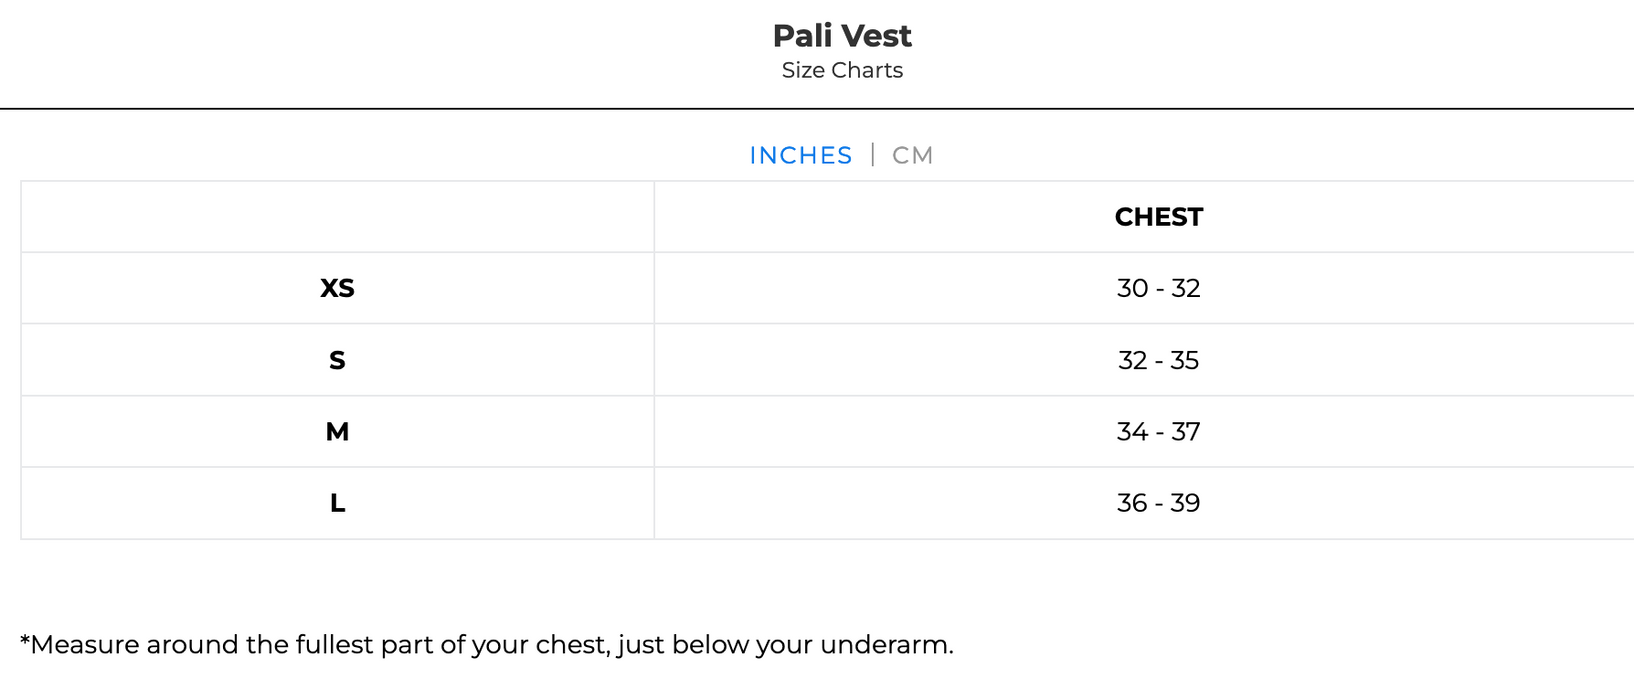The height and width of the screenshot is (700, 1634).
Task: Click the asterisk starting the measuring note
Action: [25, 641]
